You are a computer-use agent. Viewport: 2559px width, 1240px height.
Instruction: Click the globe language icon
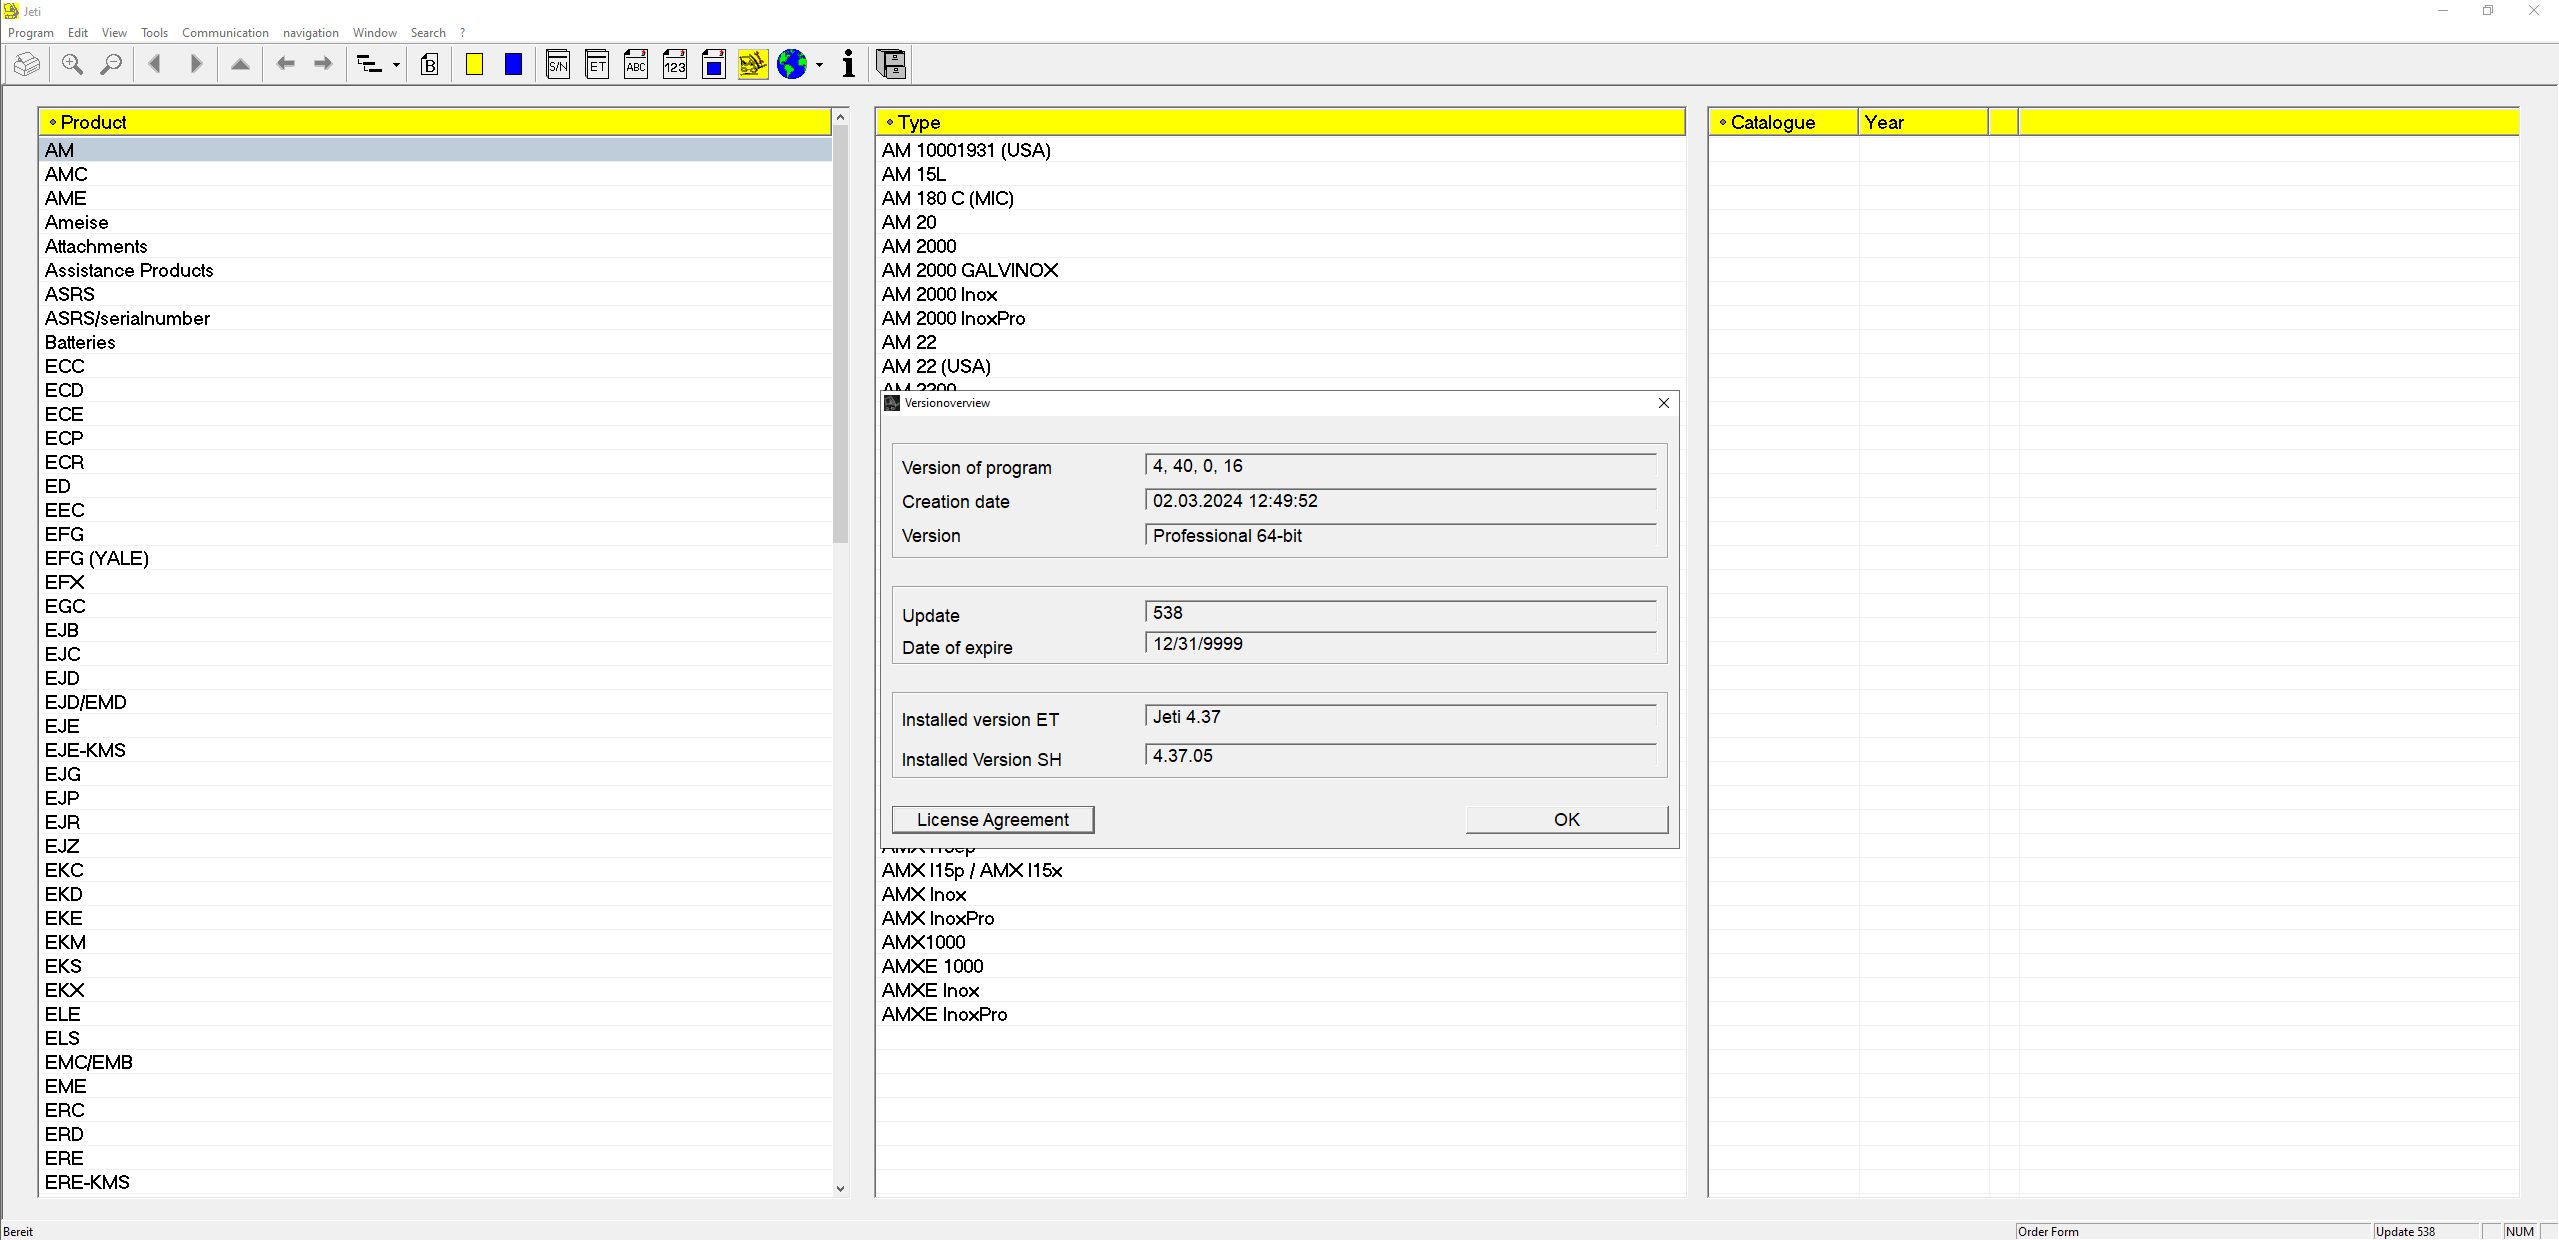click(x=792, y=65)
